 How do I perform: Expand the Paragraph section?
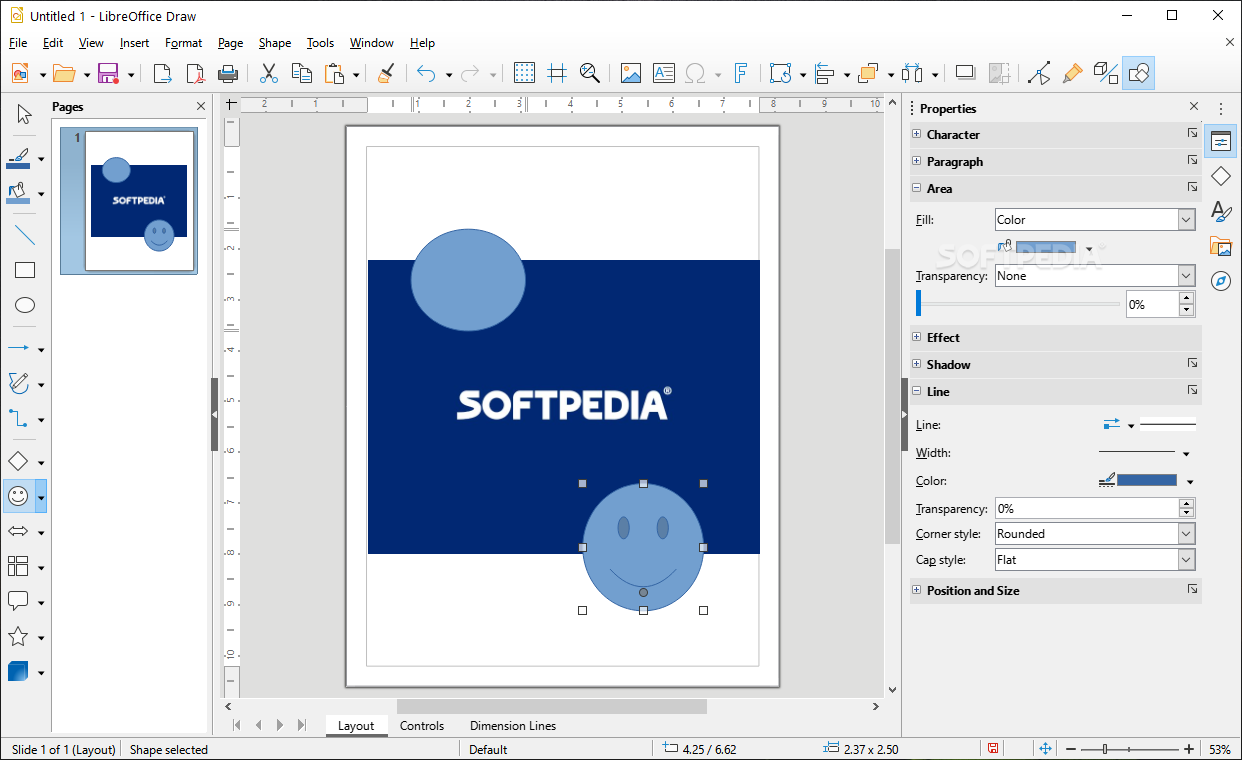pyautogui.click(x=916, y=161)
